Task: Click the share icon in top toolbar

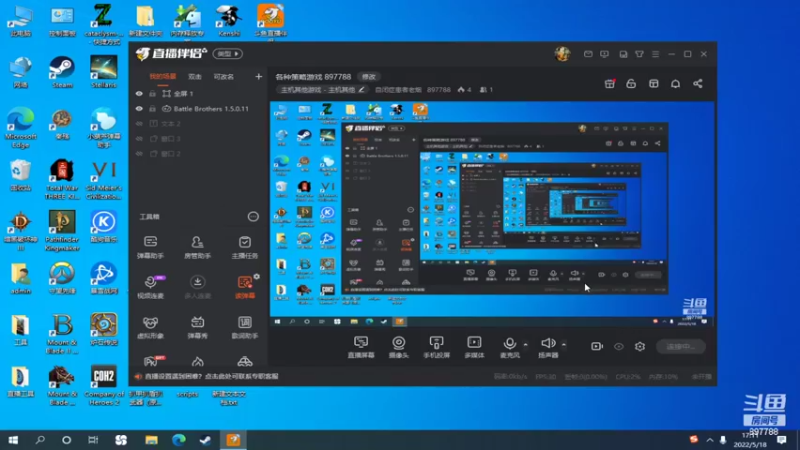Action: coord(697,84)
